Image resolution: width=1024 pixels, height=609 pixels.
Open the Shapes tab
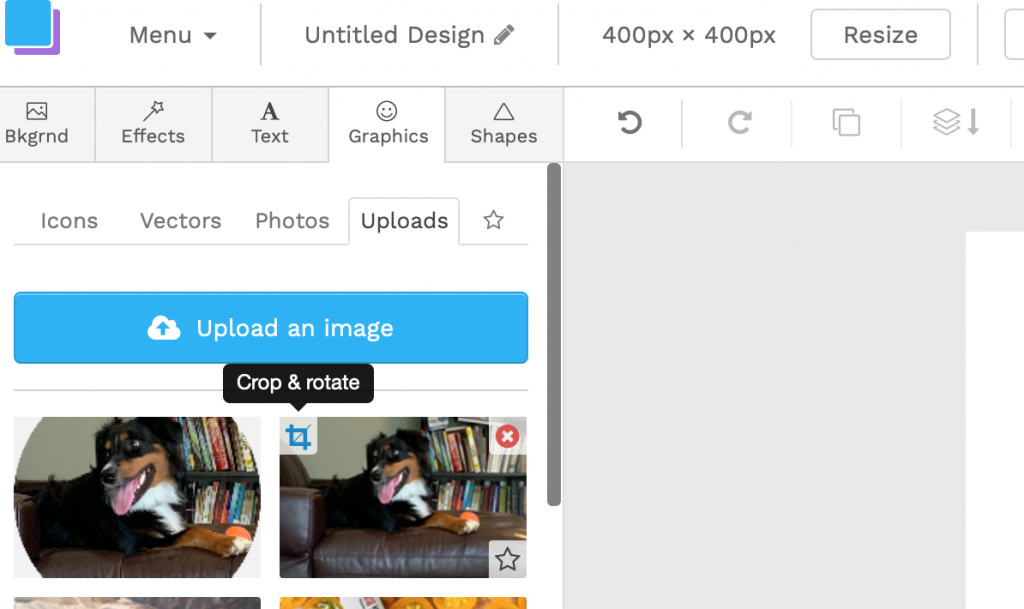(504, 124)
